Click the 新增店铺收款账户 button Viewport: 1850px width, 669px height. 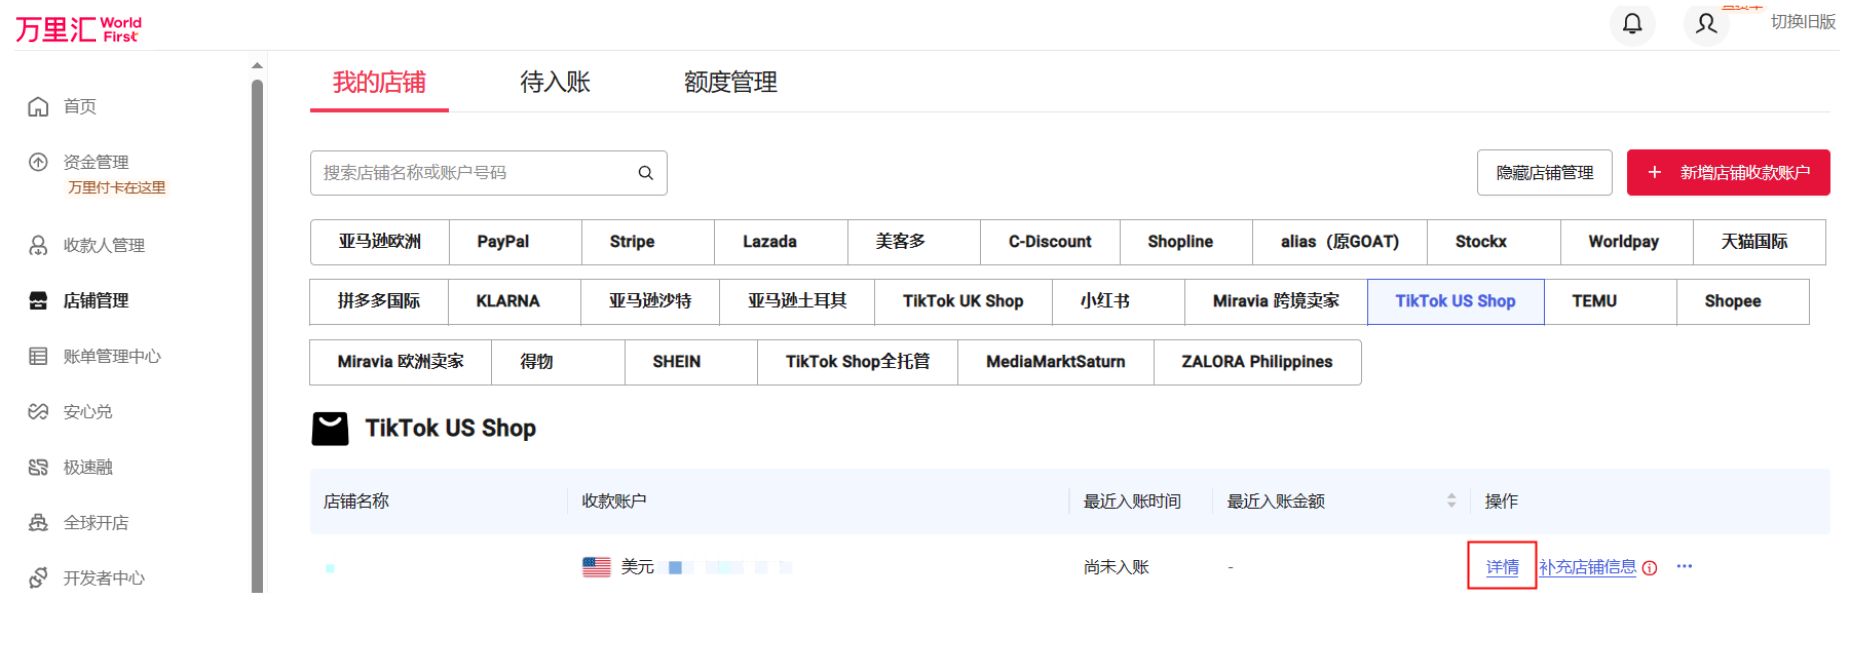tap(1728, 173)
